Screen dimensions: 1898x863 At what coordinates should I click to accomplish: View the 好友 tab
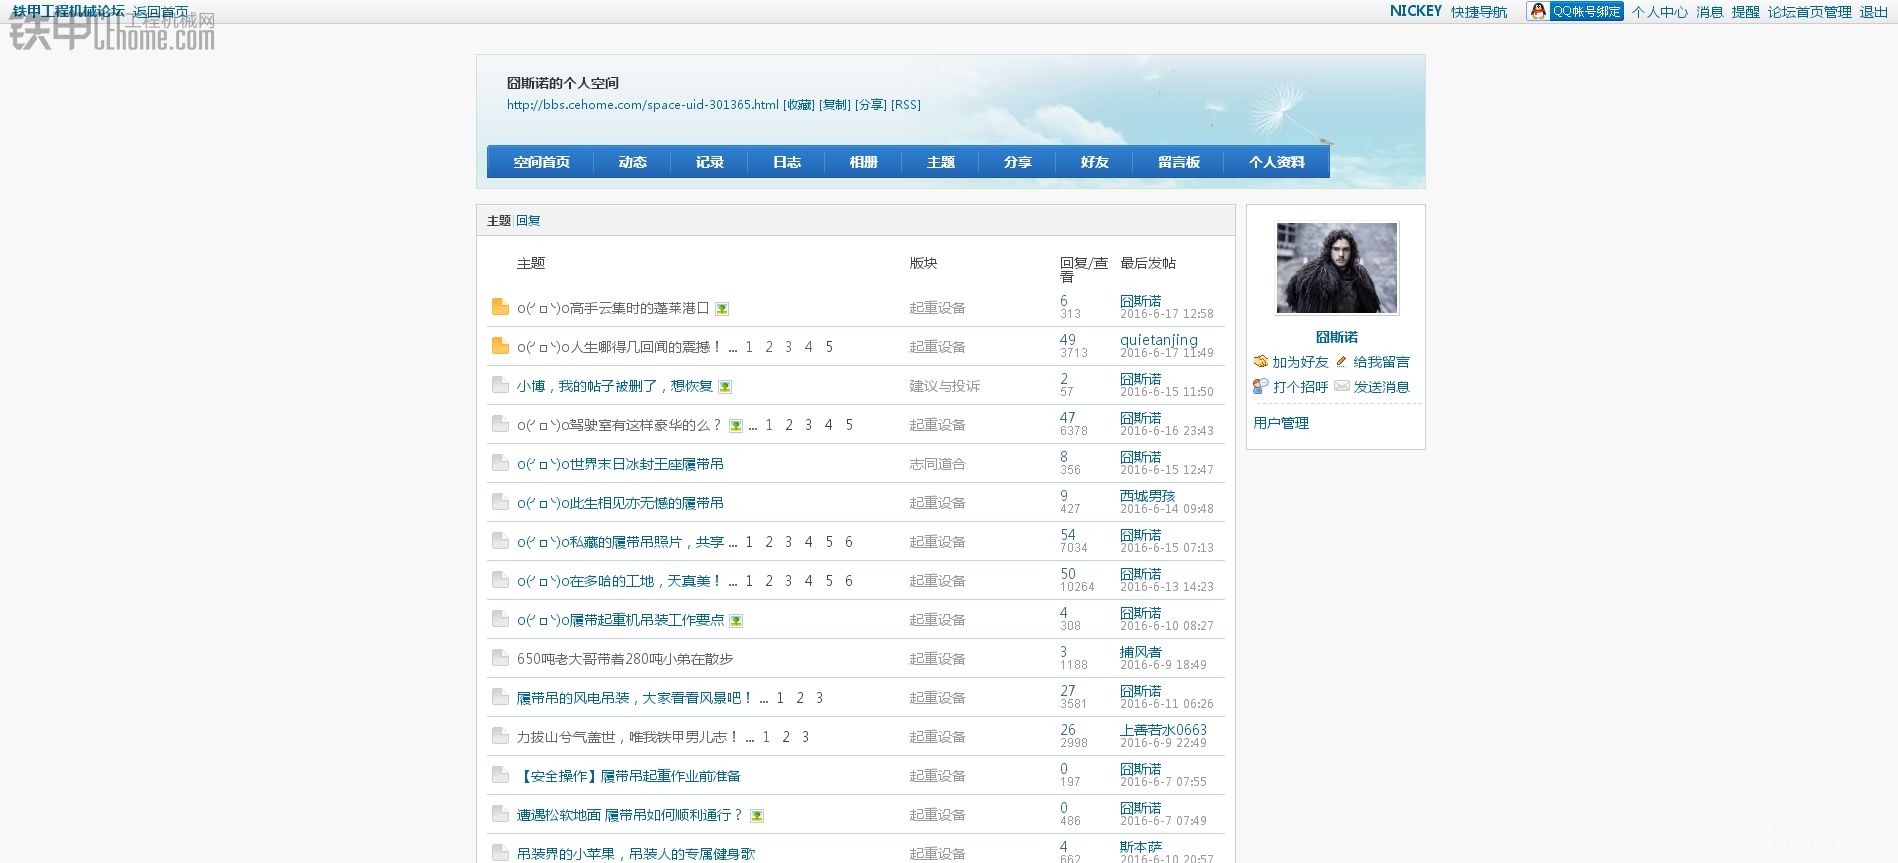pos(1094,162)
